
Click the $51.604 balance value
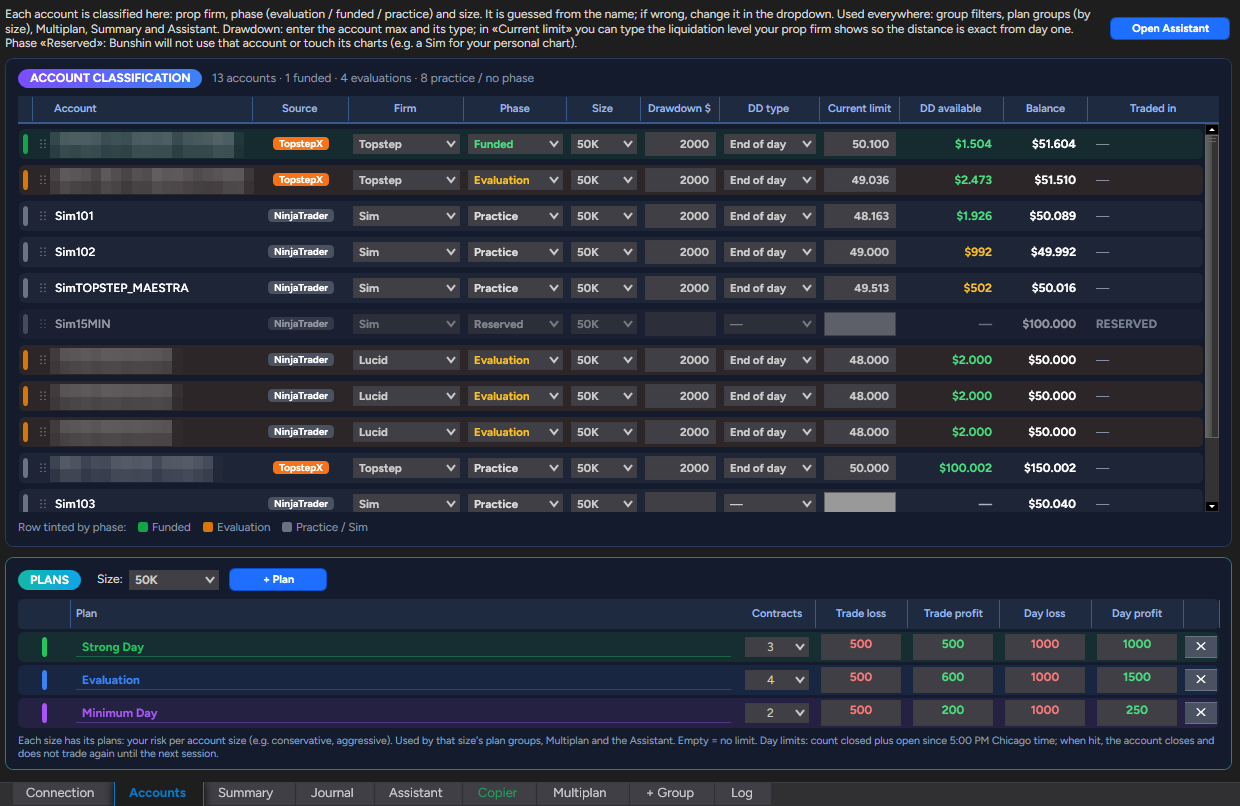pyautogui.click(x=1054, y=144)
